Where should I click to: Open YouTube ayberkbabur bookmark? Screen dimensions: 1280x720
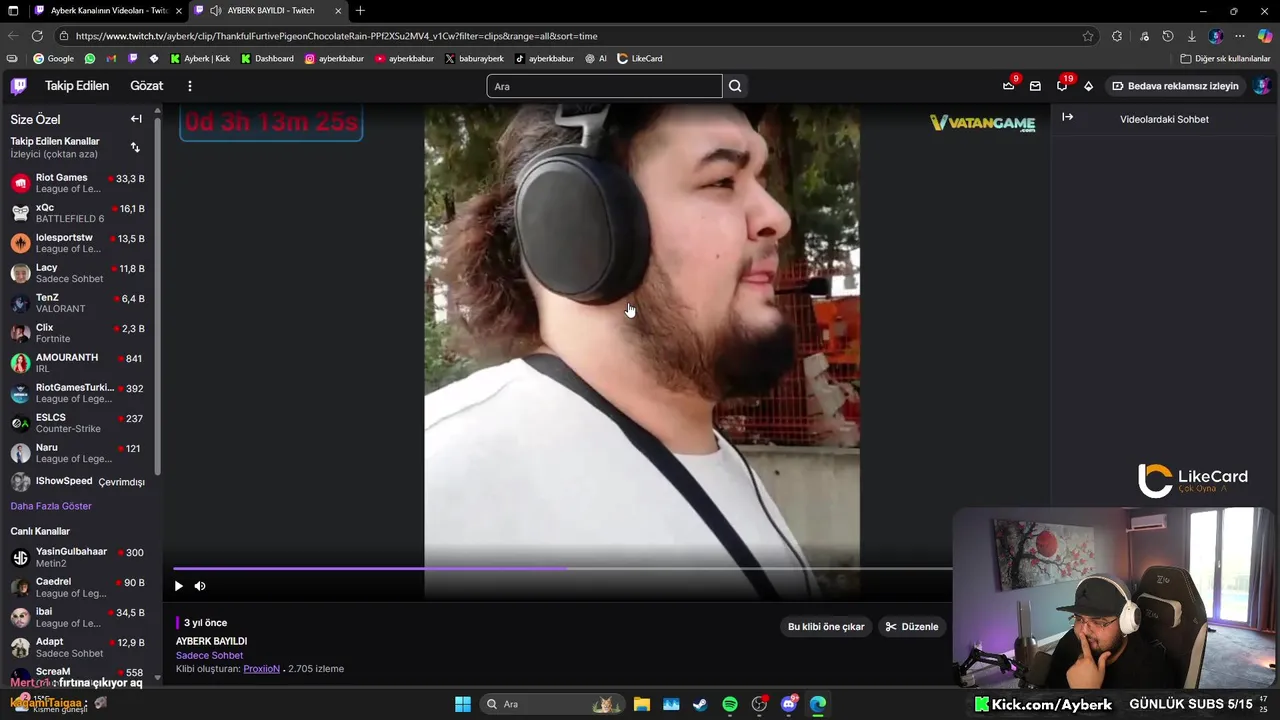pyautogui.click(x=404, y=59)
